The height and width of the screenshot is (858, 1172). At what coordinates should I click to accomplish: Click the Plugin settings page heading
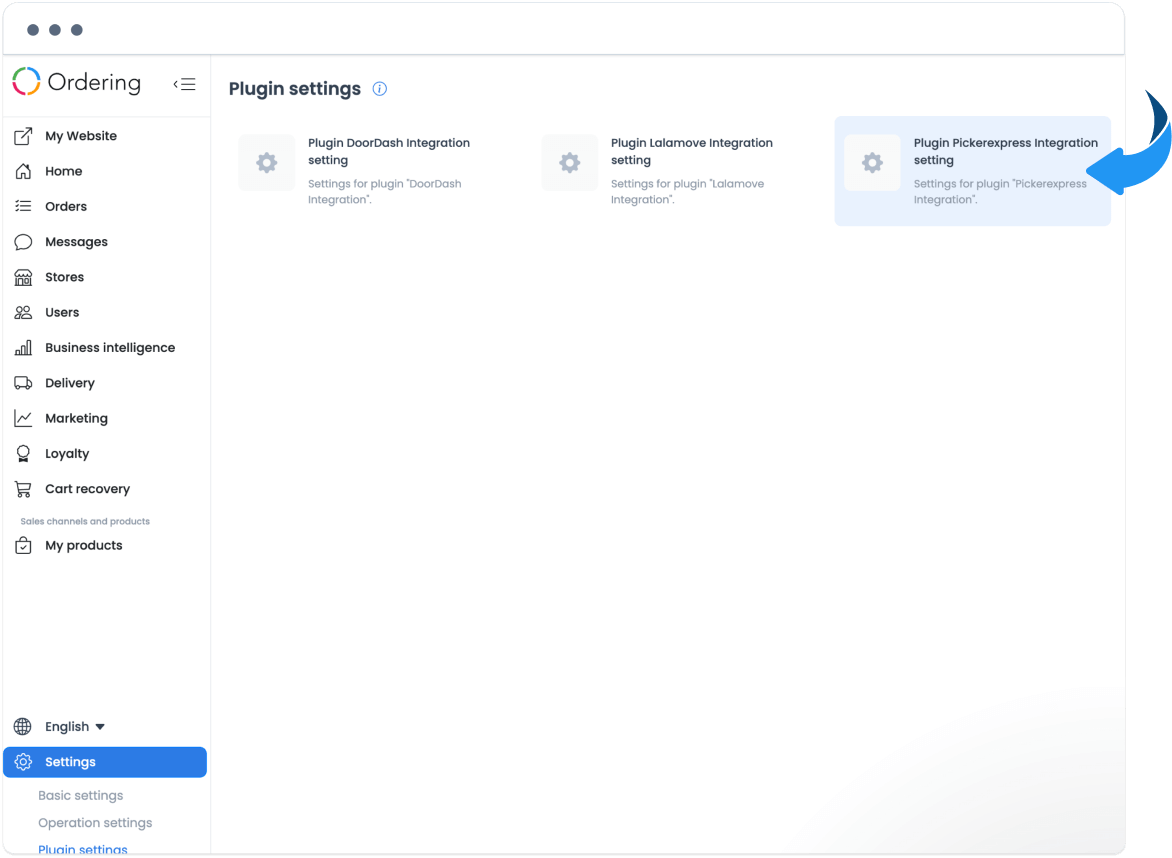pos(294,89)
